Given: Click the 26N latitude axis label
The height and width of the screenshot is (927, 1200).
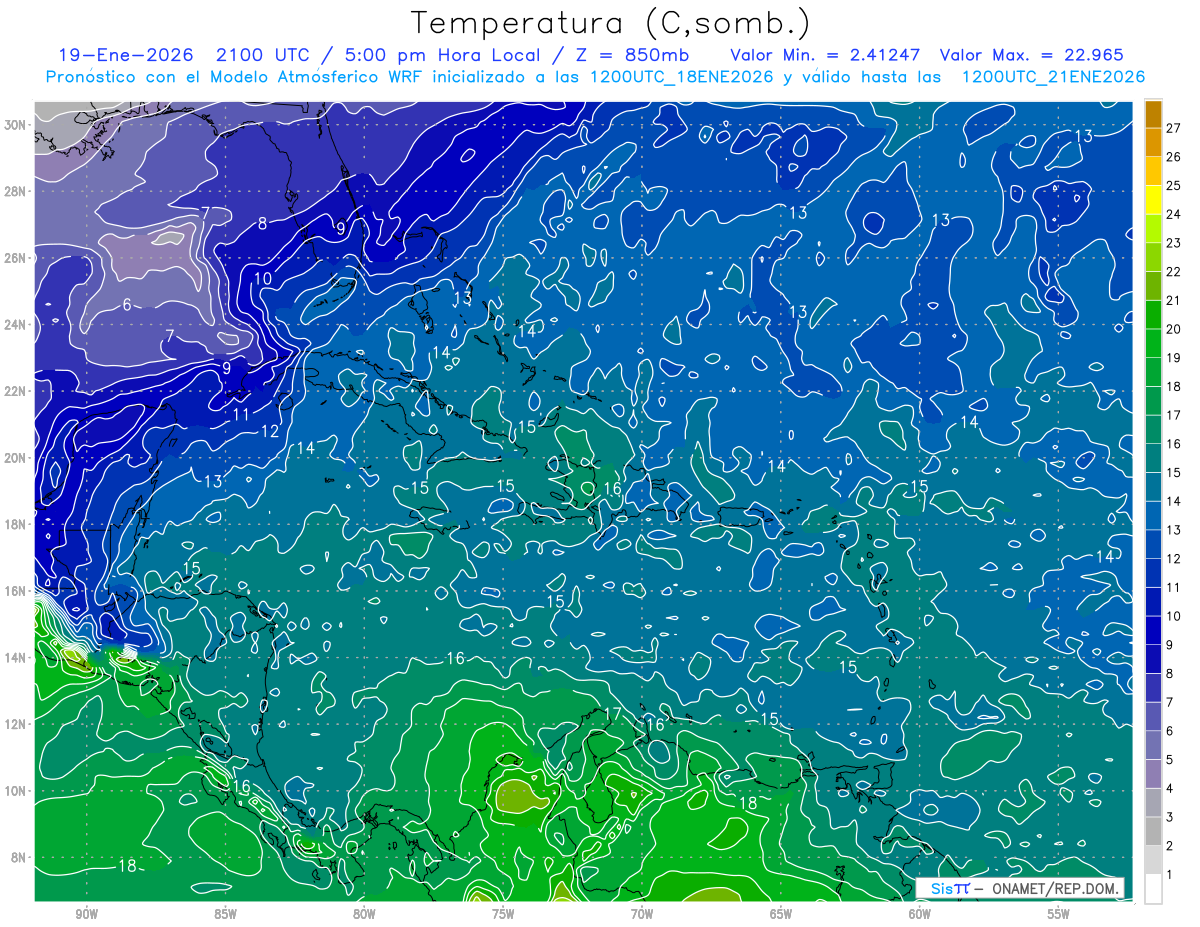Looking at the screenshot, I should coord(15,258).
